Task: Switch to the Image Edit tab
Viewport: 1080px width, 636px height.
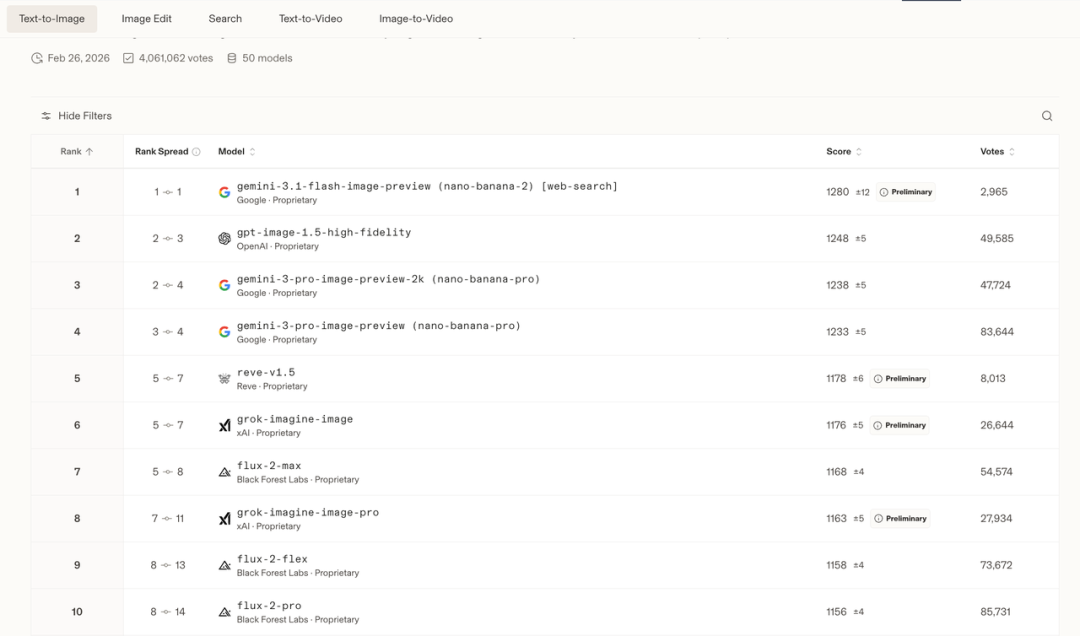Action: (x=146, y=19)
